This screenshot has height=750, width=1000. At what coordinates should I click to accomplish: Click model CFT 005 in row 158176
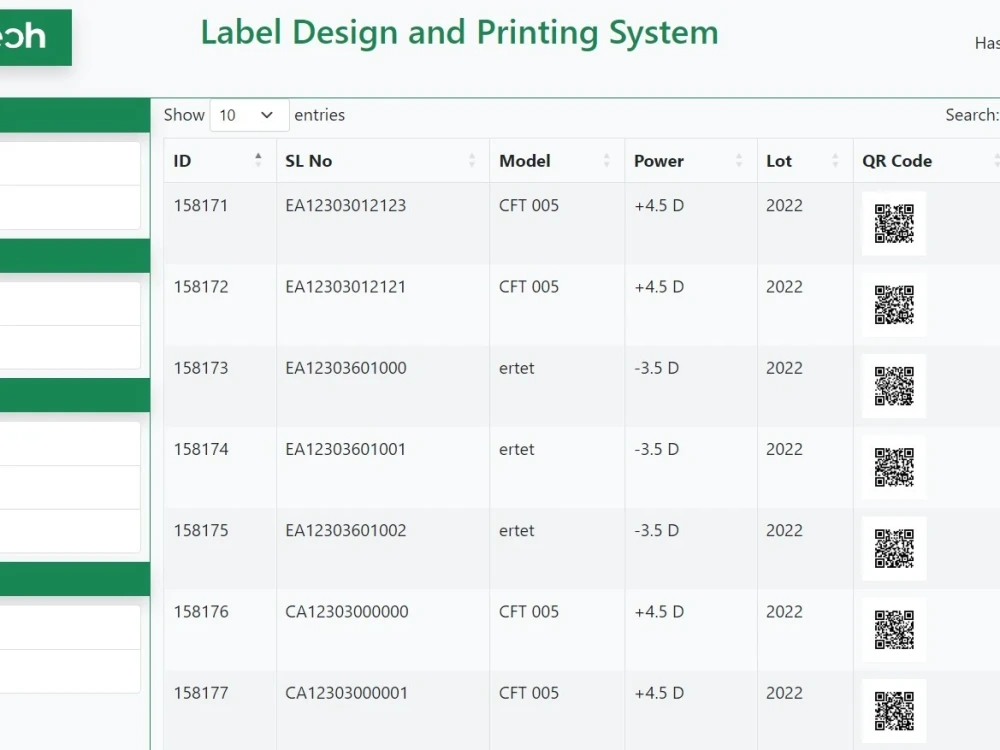tap(529, 612)
